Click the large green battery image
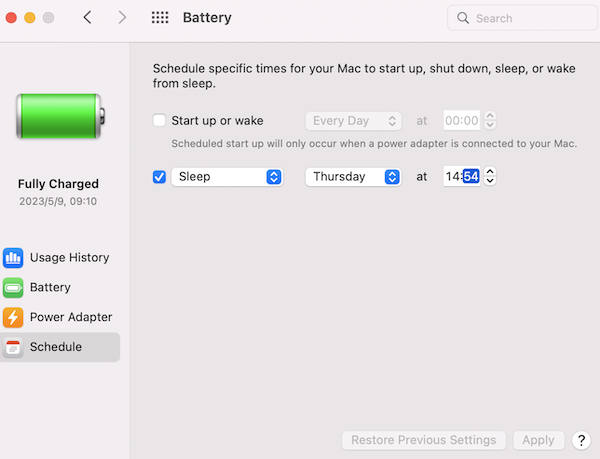The image size is (600, 459). 58,116
